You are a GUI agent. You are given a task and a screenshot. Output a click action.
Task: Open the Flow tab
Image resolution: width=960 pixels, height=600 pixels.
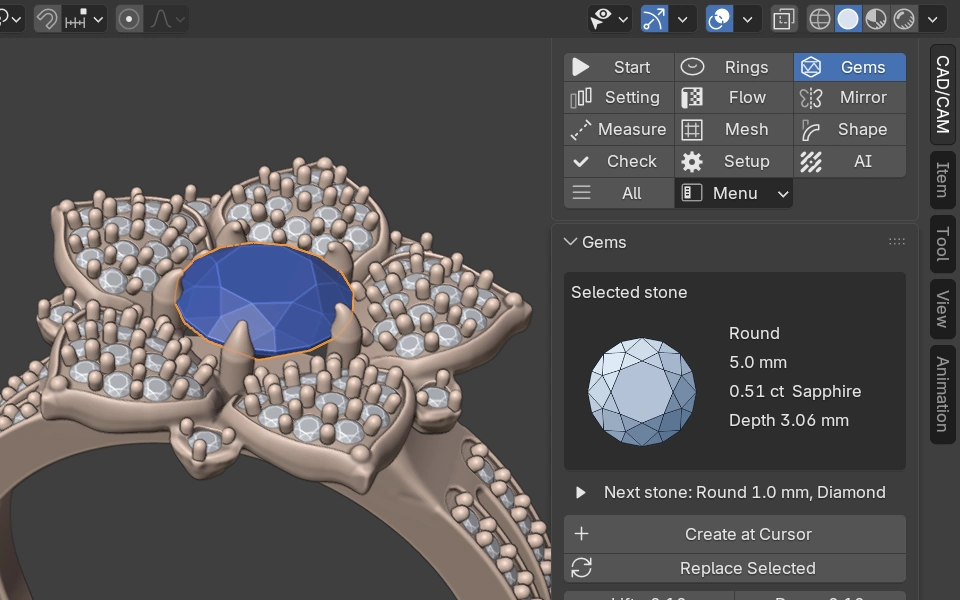733,97
